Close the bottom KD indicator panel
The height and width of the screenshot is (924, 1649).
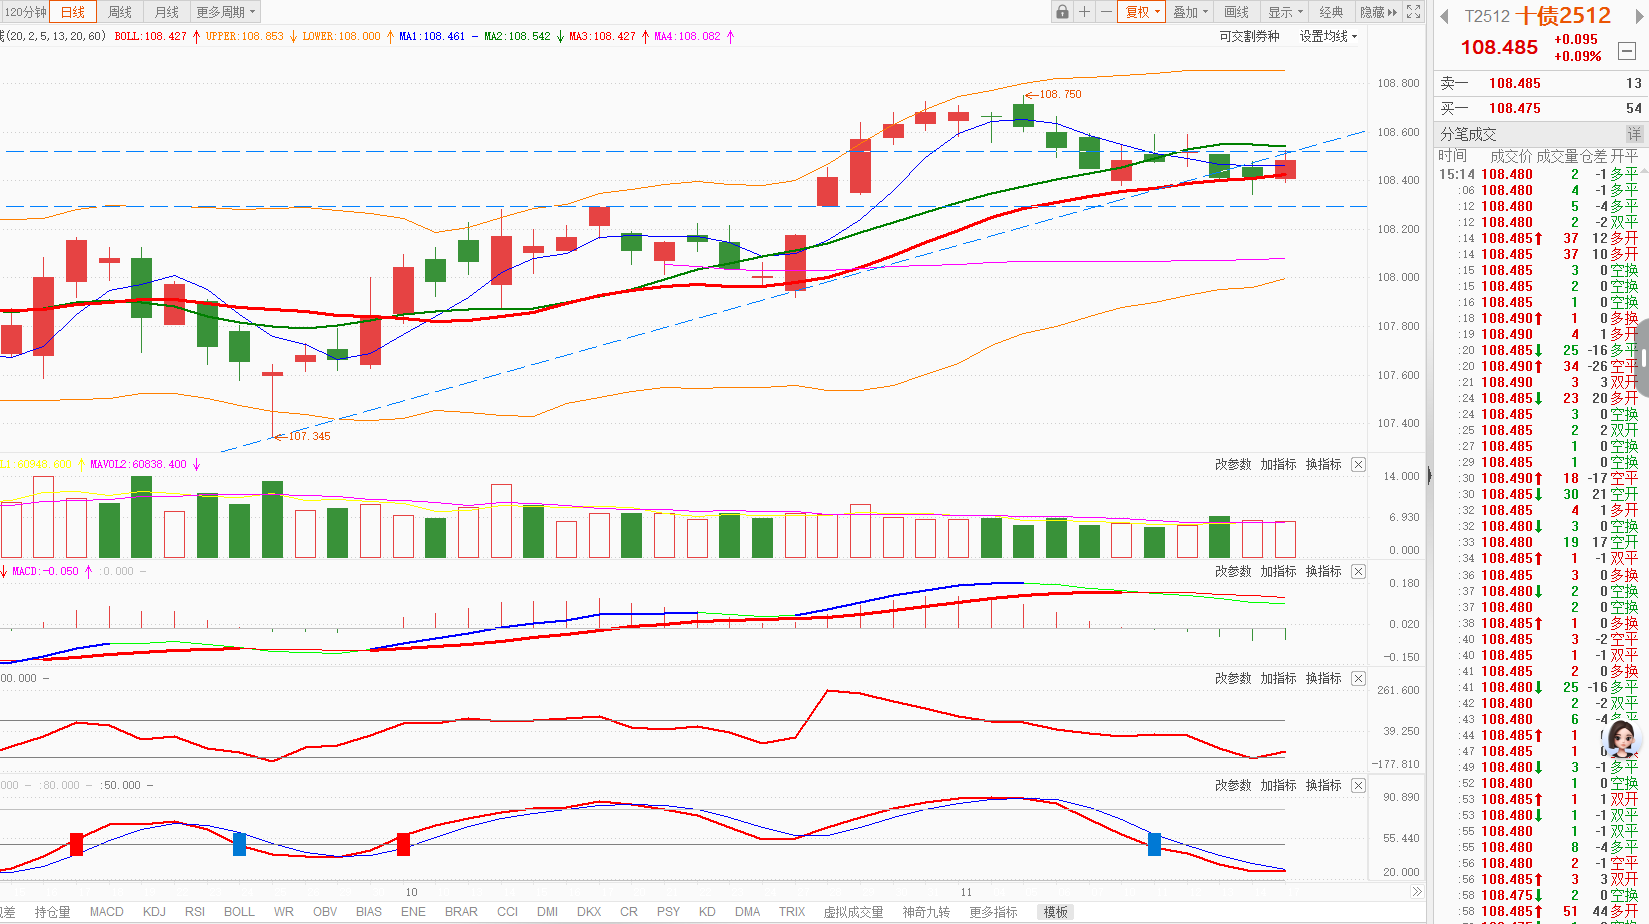coord(1358,785)
